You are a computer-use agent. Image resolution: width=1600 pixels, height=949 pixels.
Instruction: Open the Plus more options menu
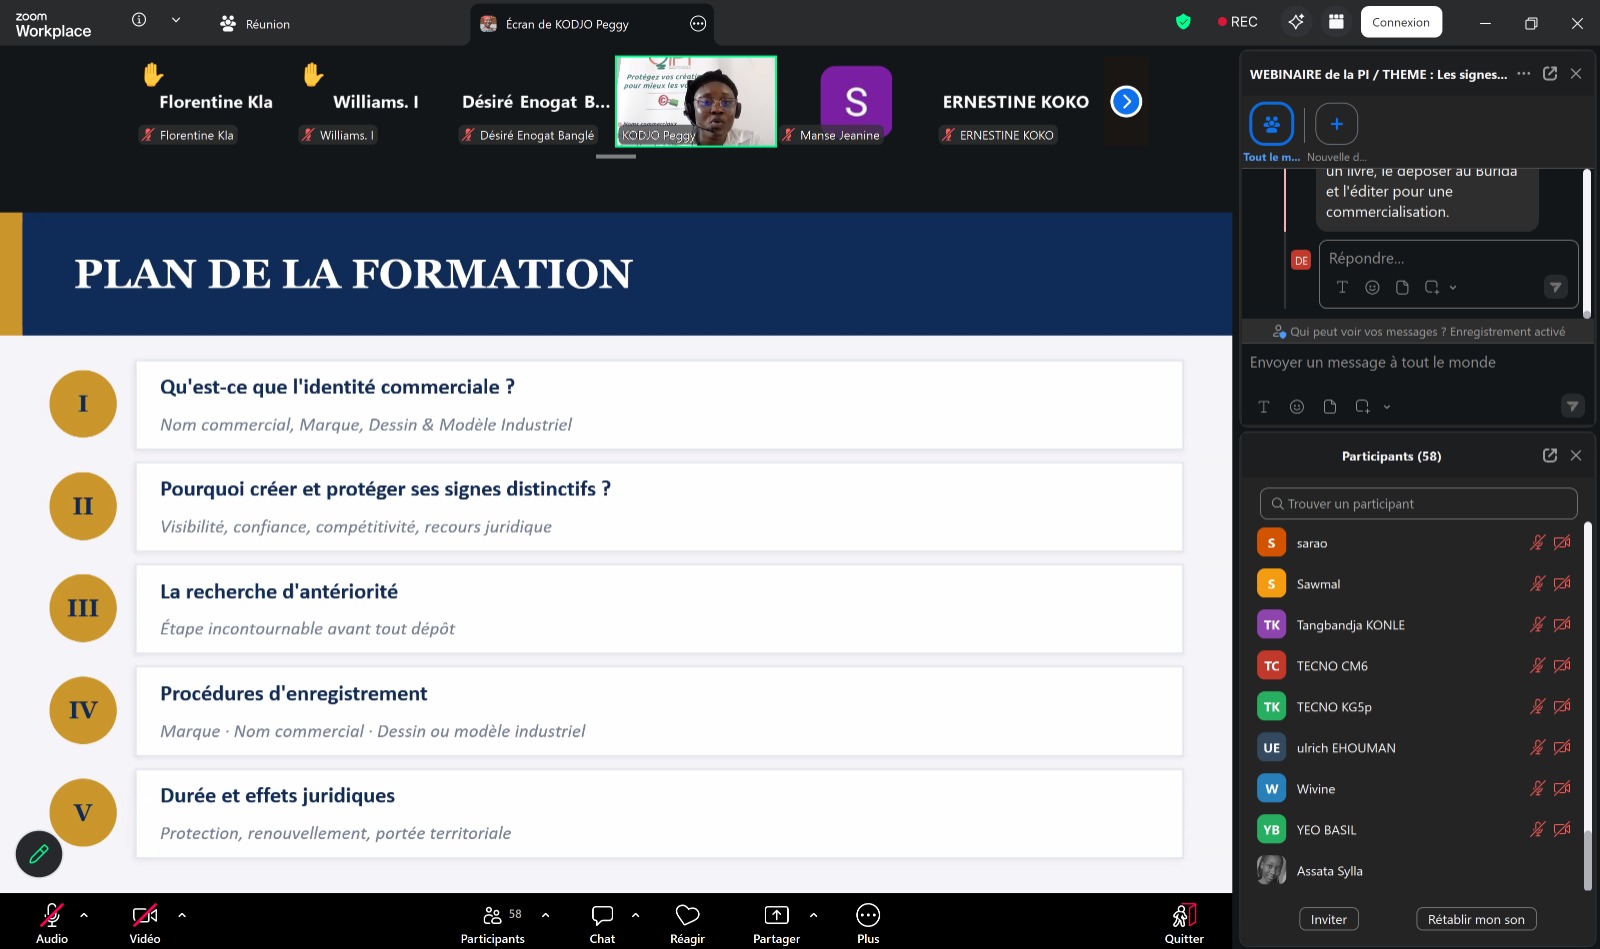coord(868,915)
